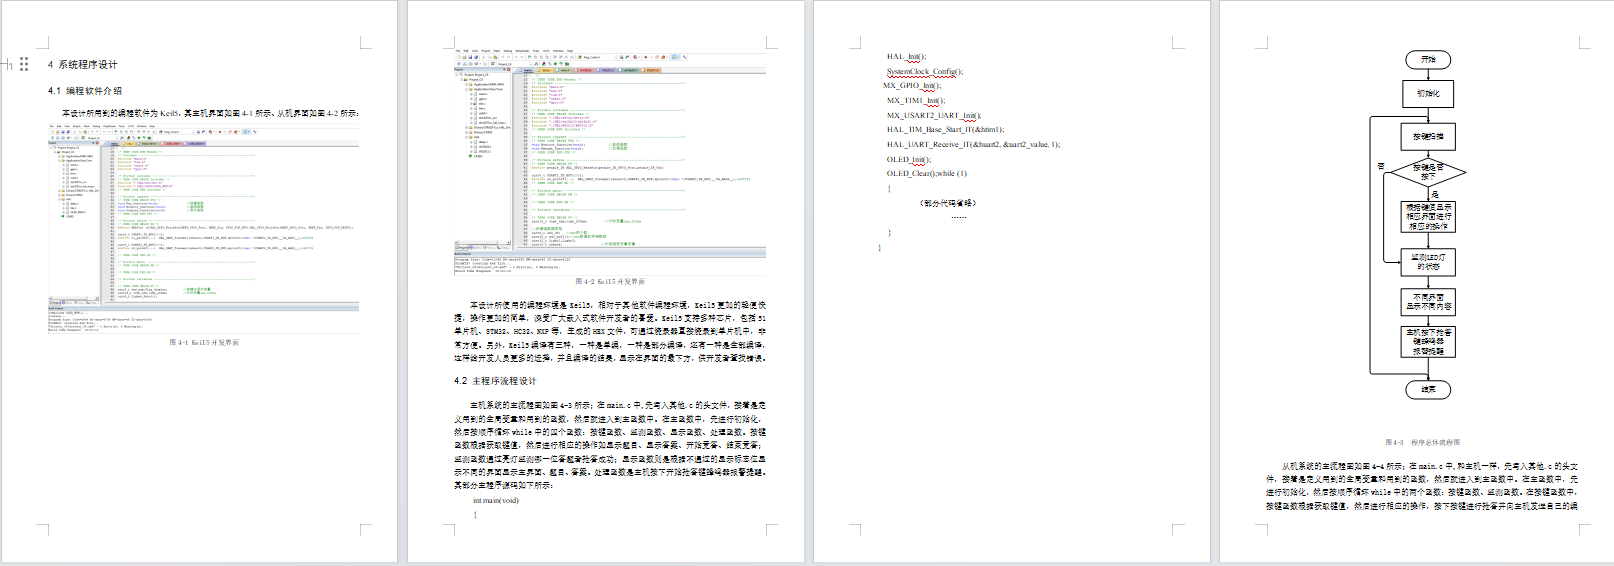Click the （部分代码省略） placeholder text

tap(947, 203)
